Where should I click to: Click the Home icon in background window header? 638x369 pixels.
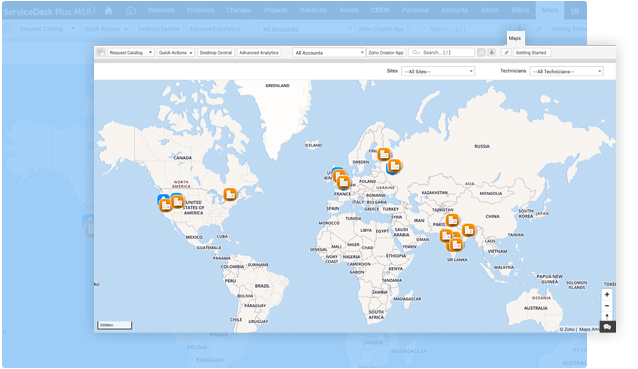109,11
